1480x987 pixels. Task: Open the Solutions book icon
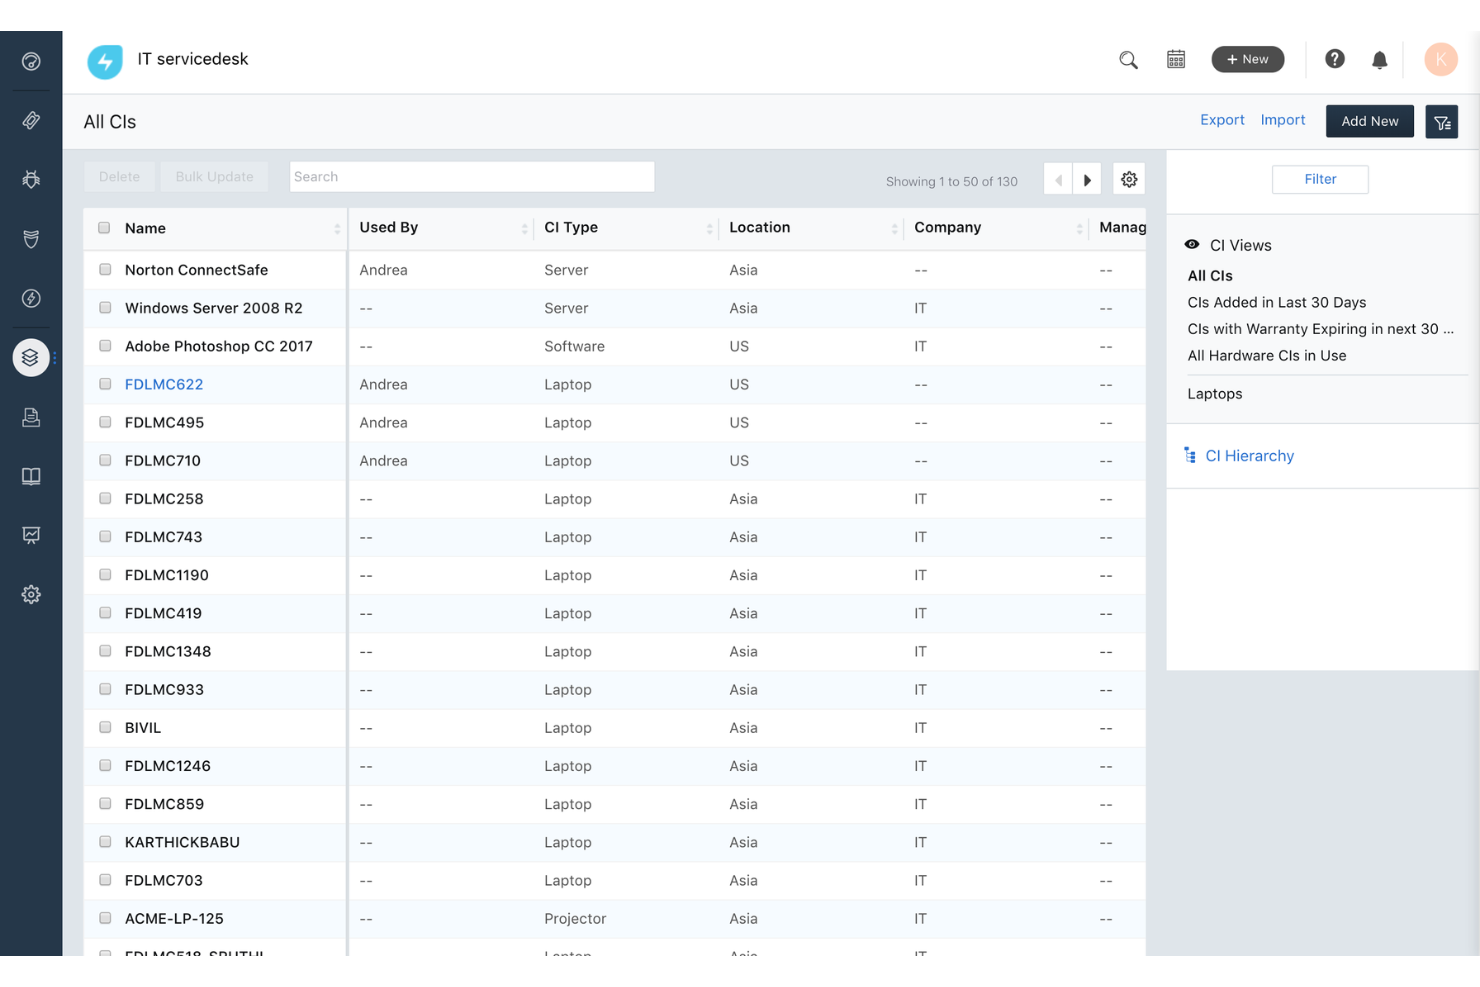pyautogui.click(x=31, y=476)
